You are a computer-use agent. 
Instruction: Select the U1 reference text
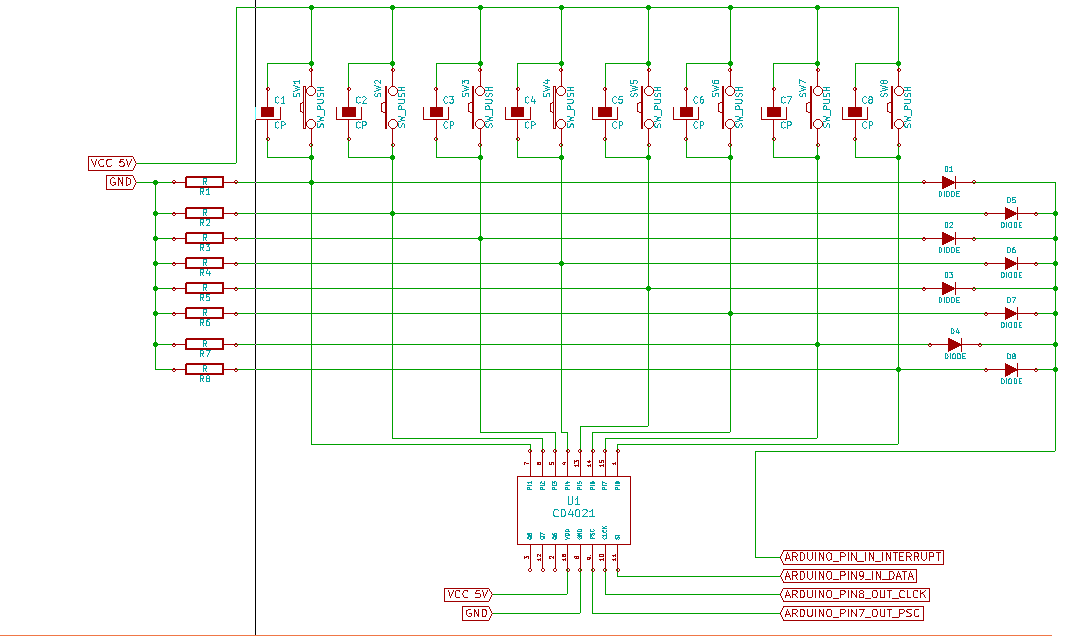[574, 501]
